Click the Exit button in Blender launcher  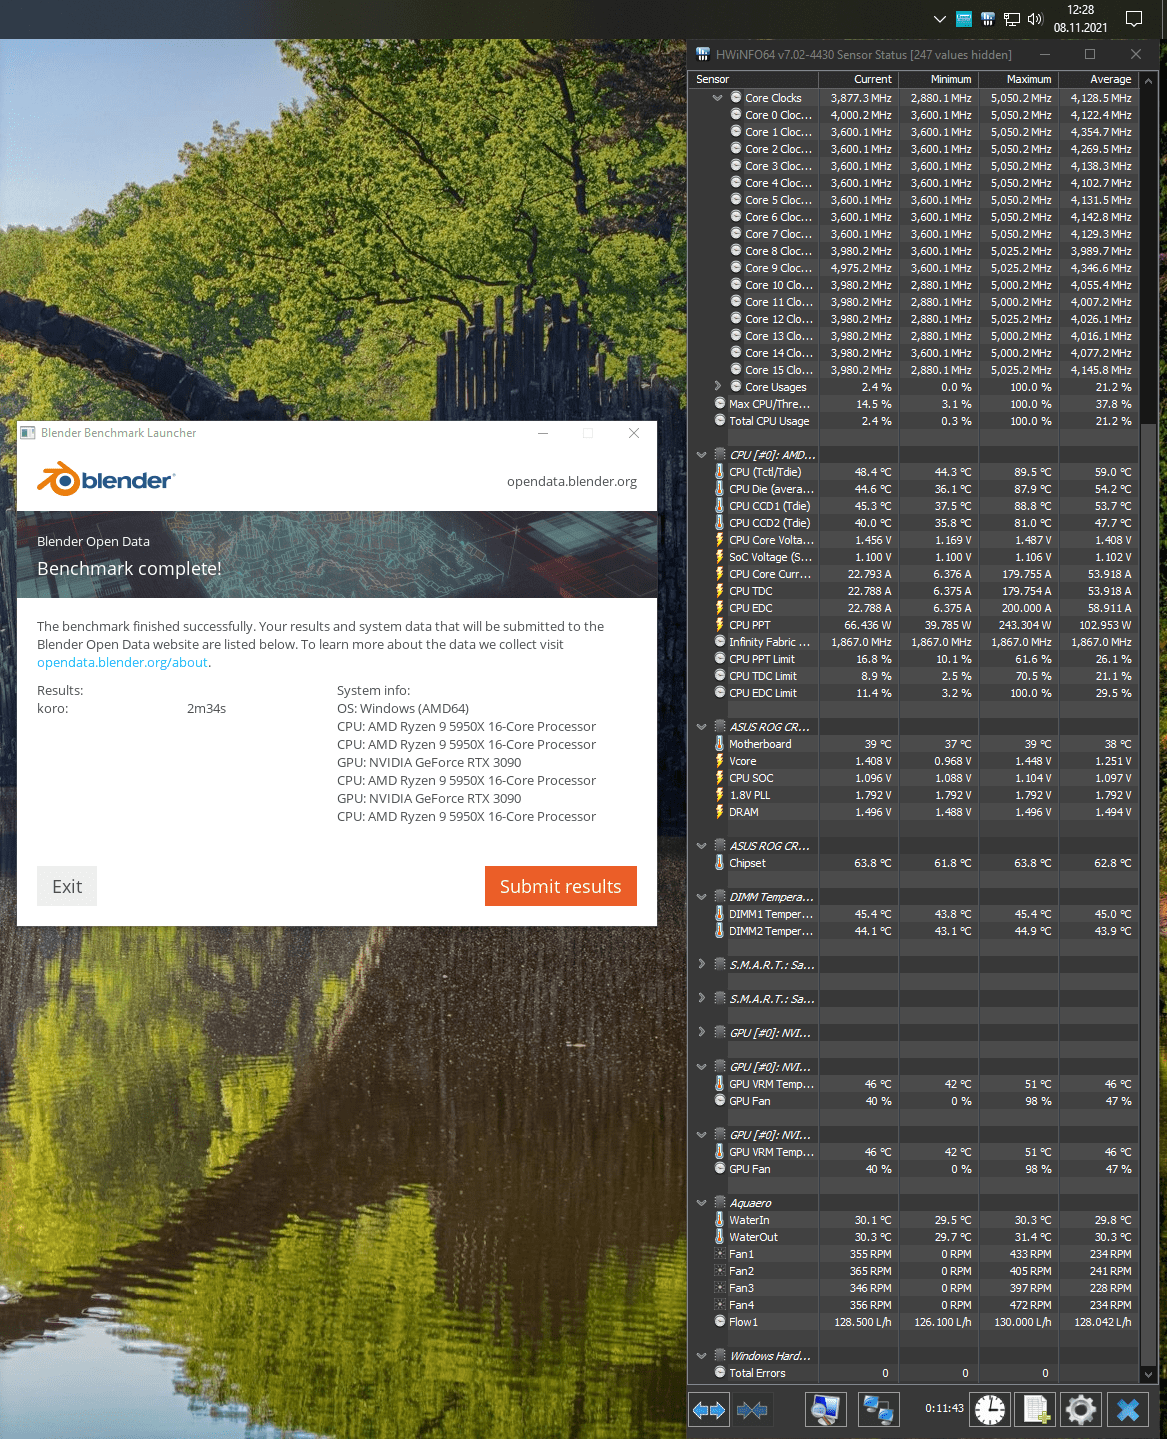coord(67,886)
